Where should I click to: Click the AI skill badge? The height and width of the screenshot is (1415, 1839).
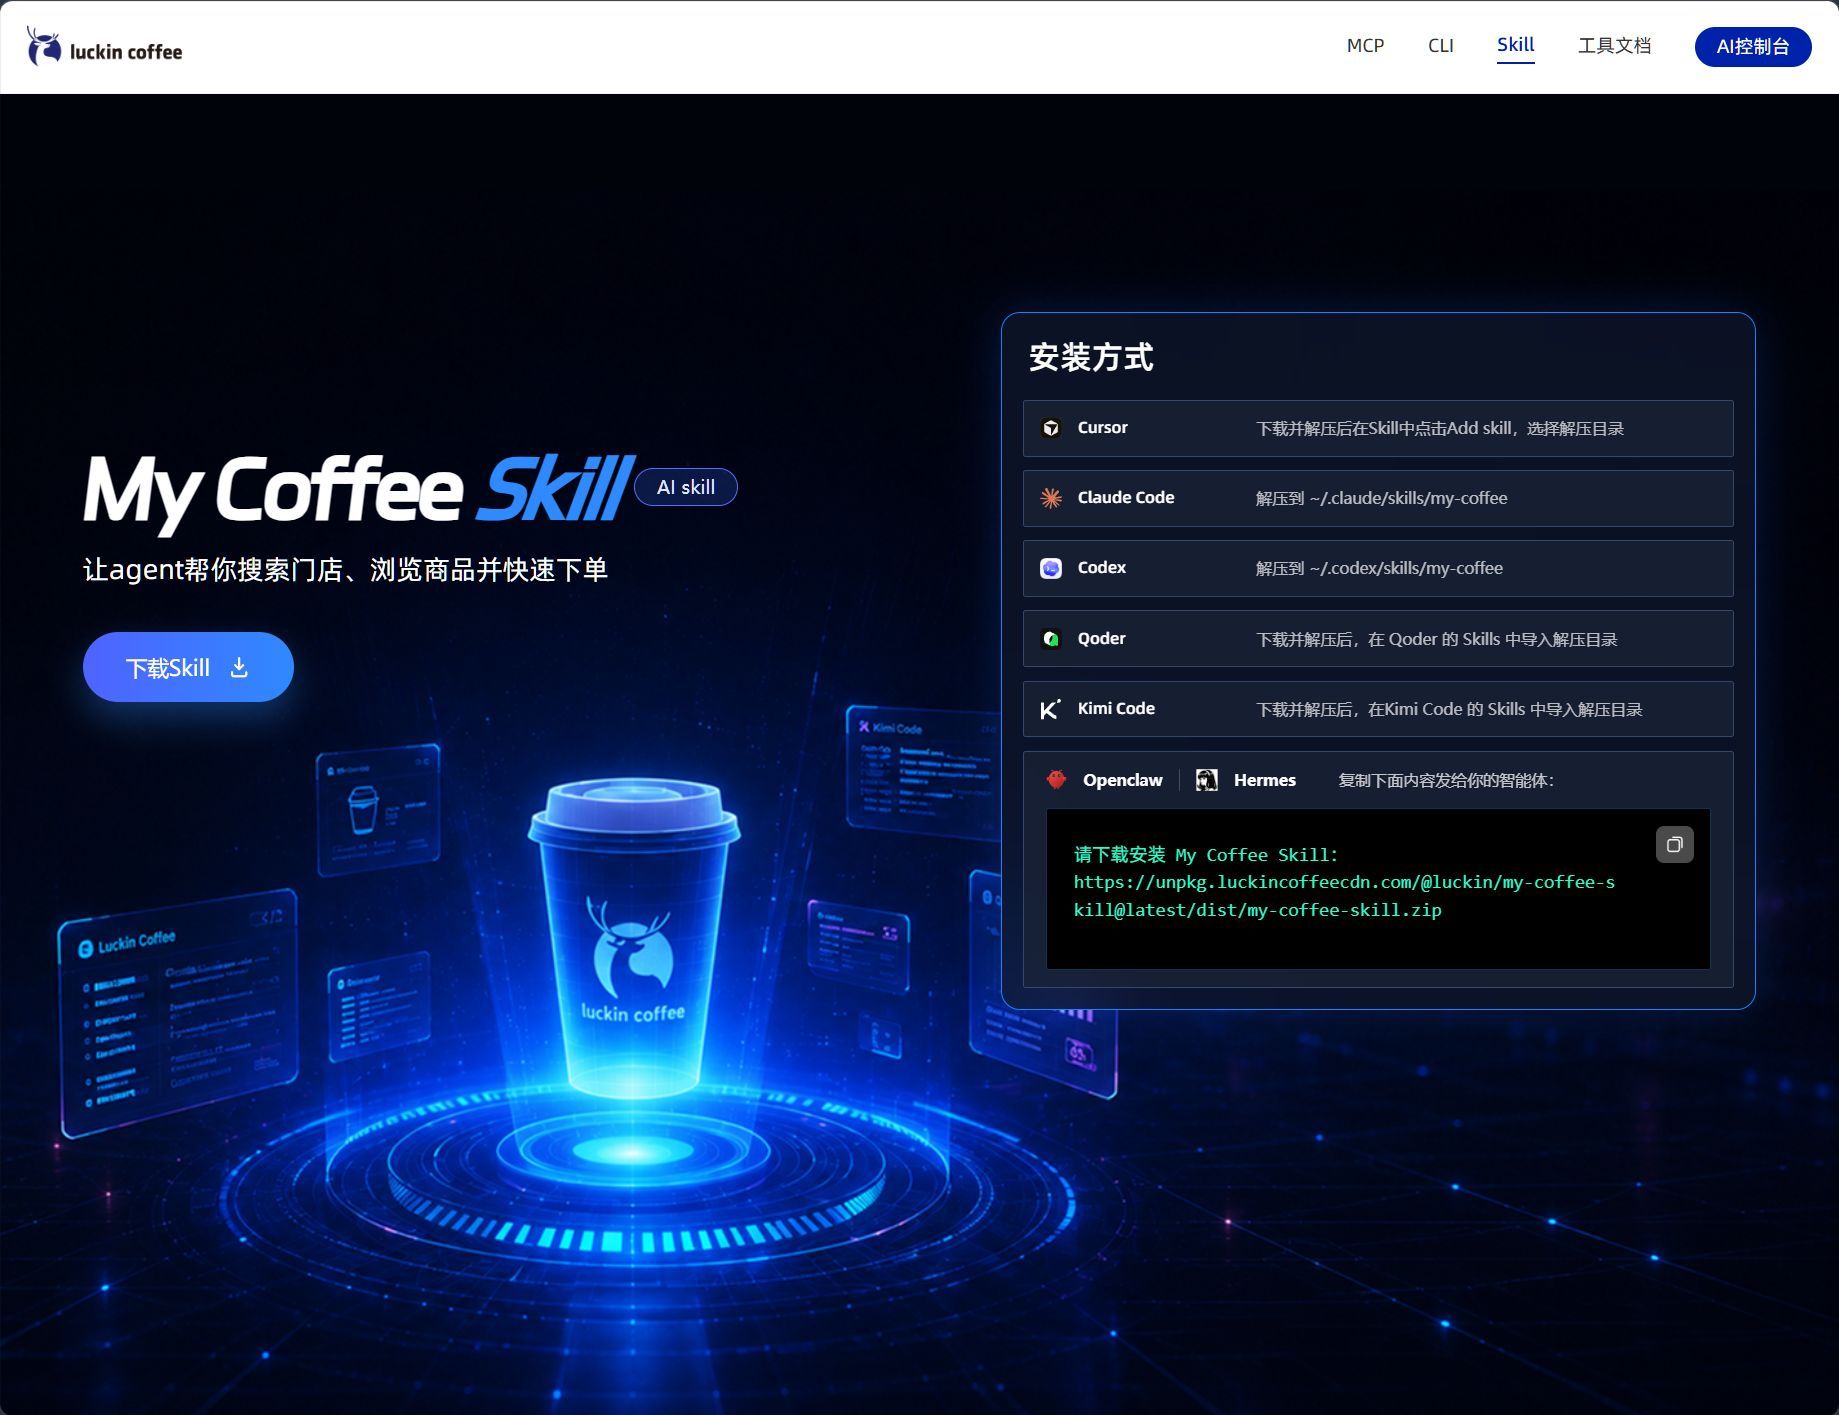[x=686, y=487]
